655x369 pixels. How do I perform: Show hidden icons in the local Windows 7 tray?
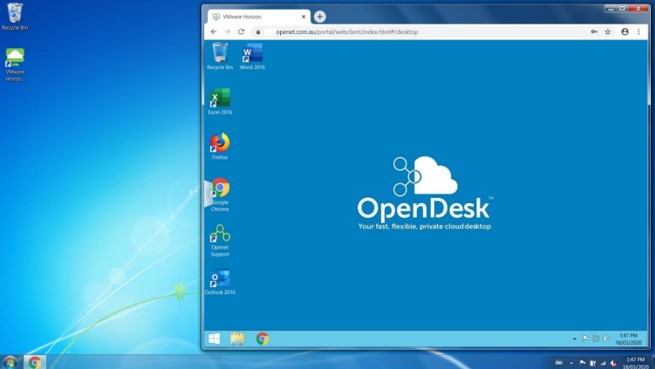tap(571, 363)
